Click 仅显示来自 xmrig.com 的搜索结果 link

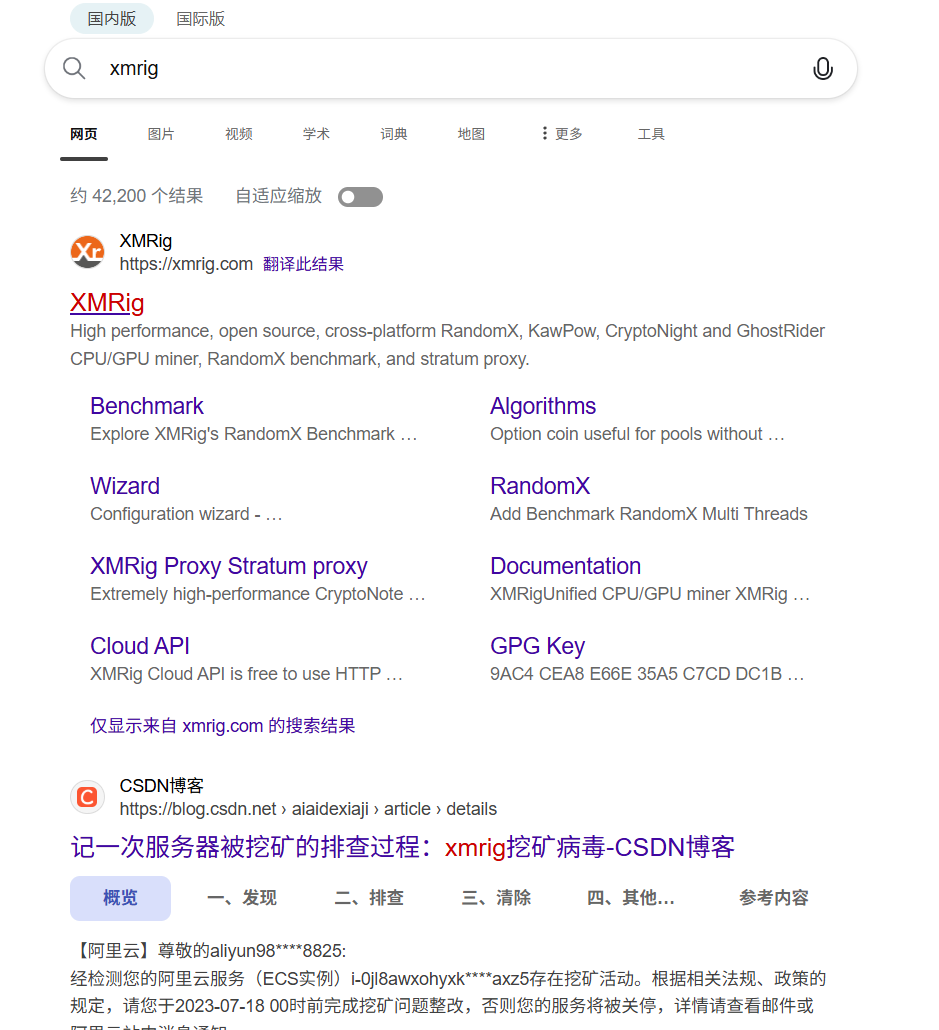pyautogui.click(x=223, y=726)
